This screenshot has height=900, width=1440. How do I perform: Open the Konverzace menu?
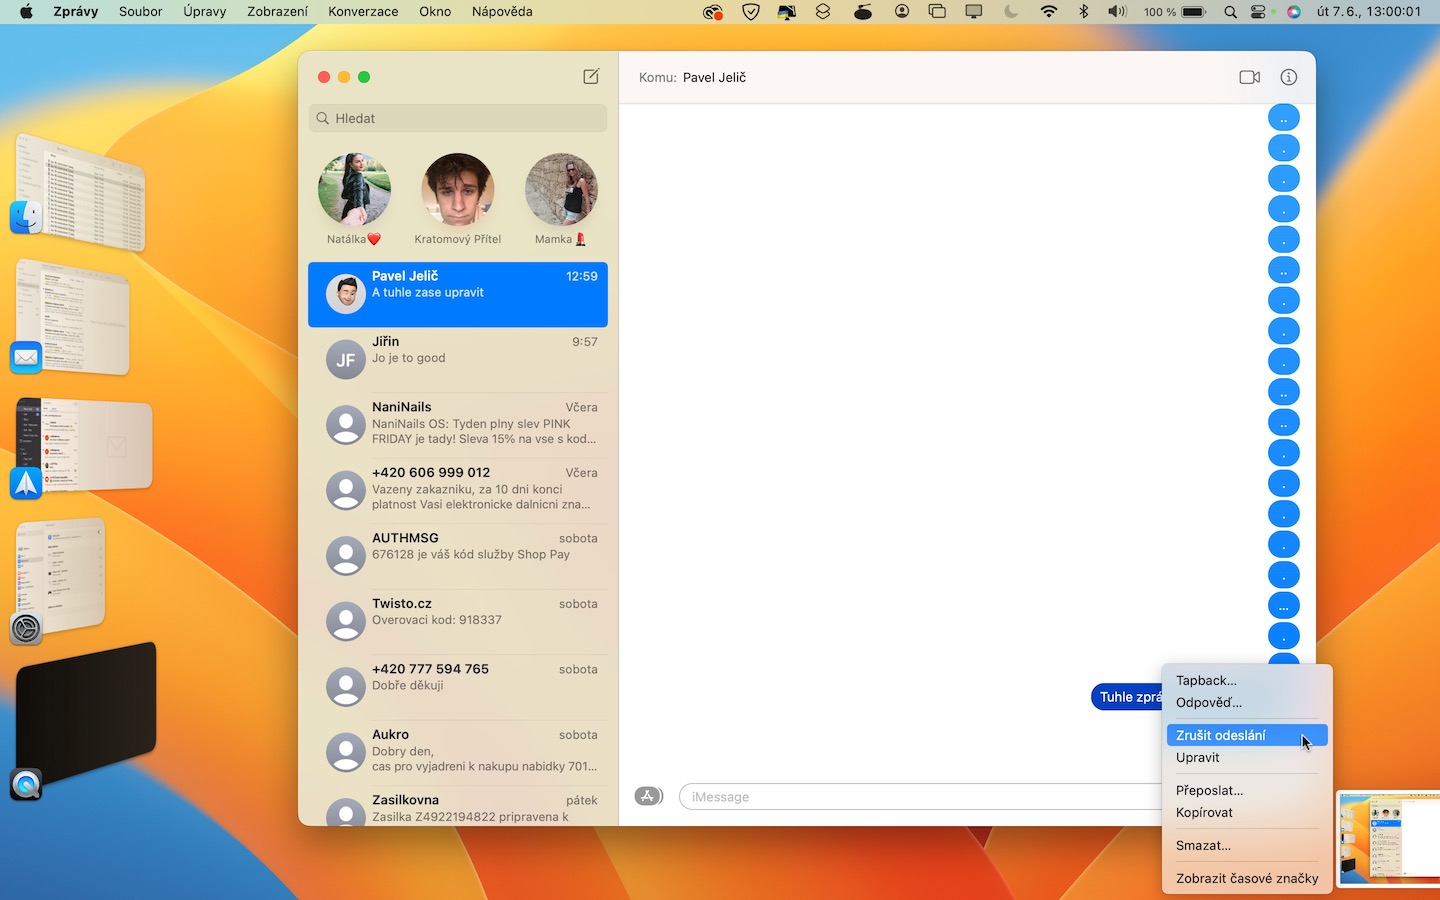(x=363, y=12)
